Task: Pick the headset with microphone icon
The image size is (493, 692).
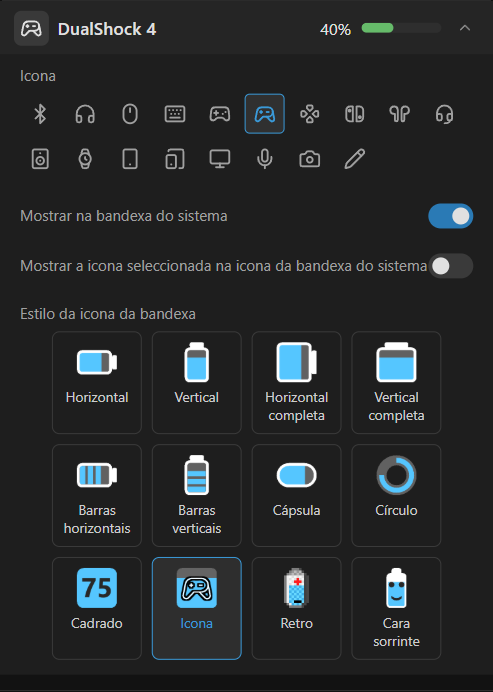Action: (x=444, y=114)
